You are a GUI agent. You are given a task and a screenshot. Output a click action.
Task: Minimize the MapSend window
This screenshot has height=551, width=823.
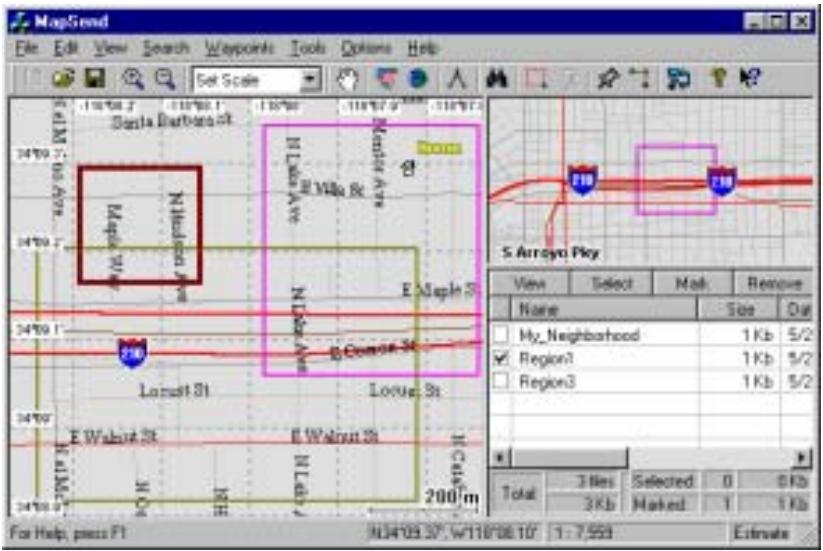click(754, 22)
